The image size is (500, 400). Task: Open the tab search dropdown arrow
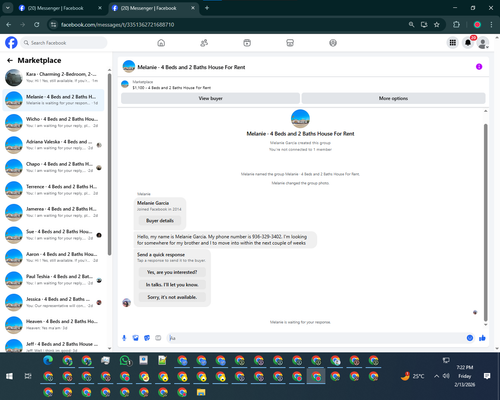coord(7,8)
